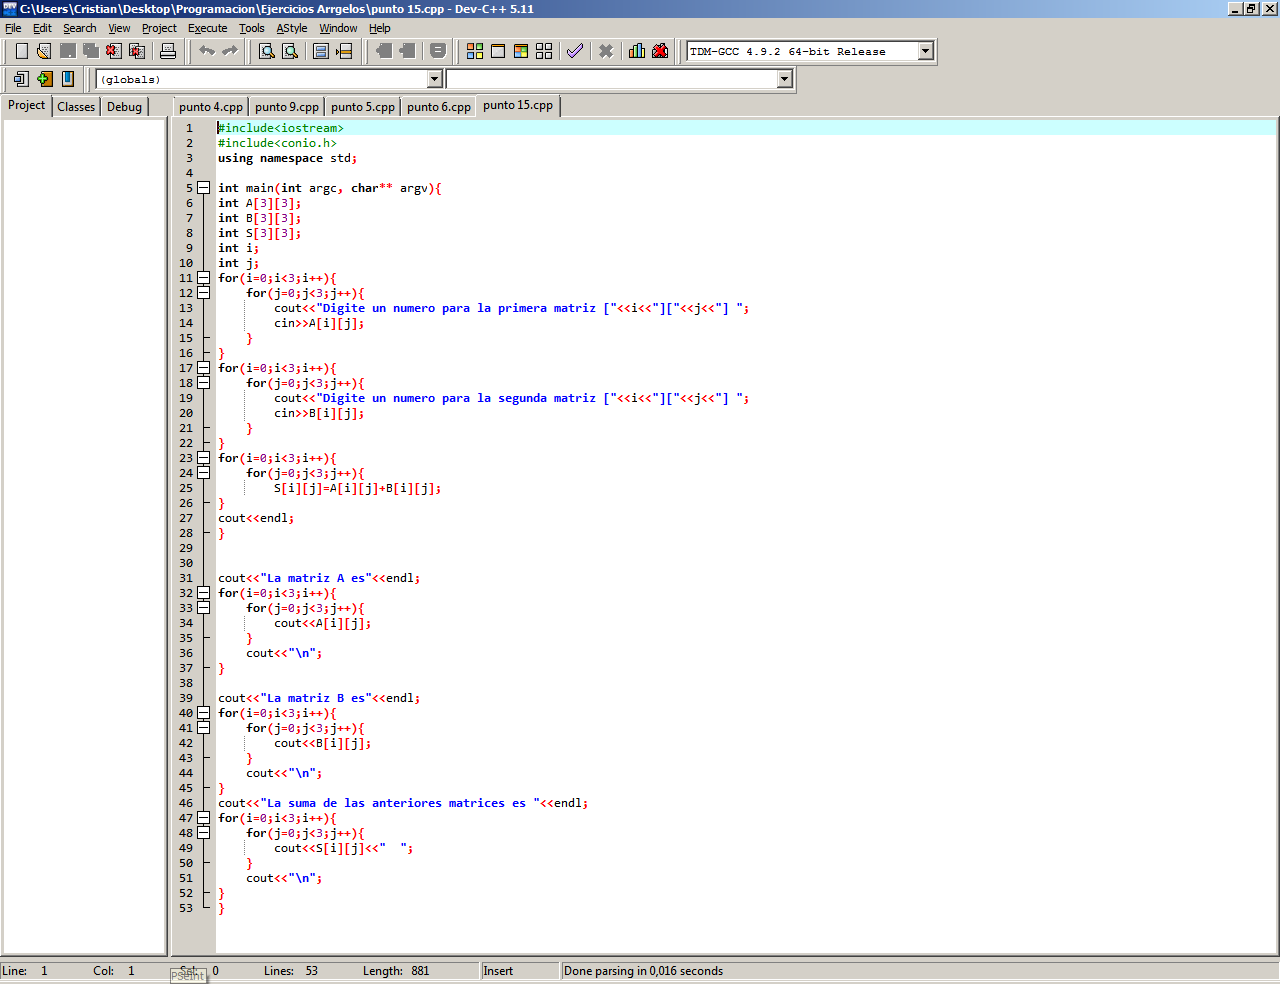Open the empty function list dropdown

tap(784, 79)
